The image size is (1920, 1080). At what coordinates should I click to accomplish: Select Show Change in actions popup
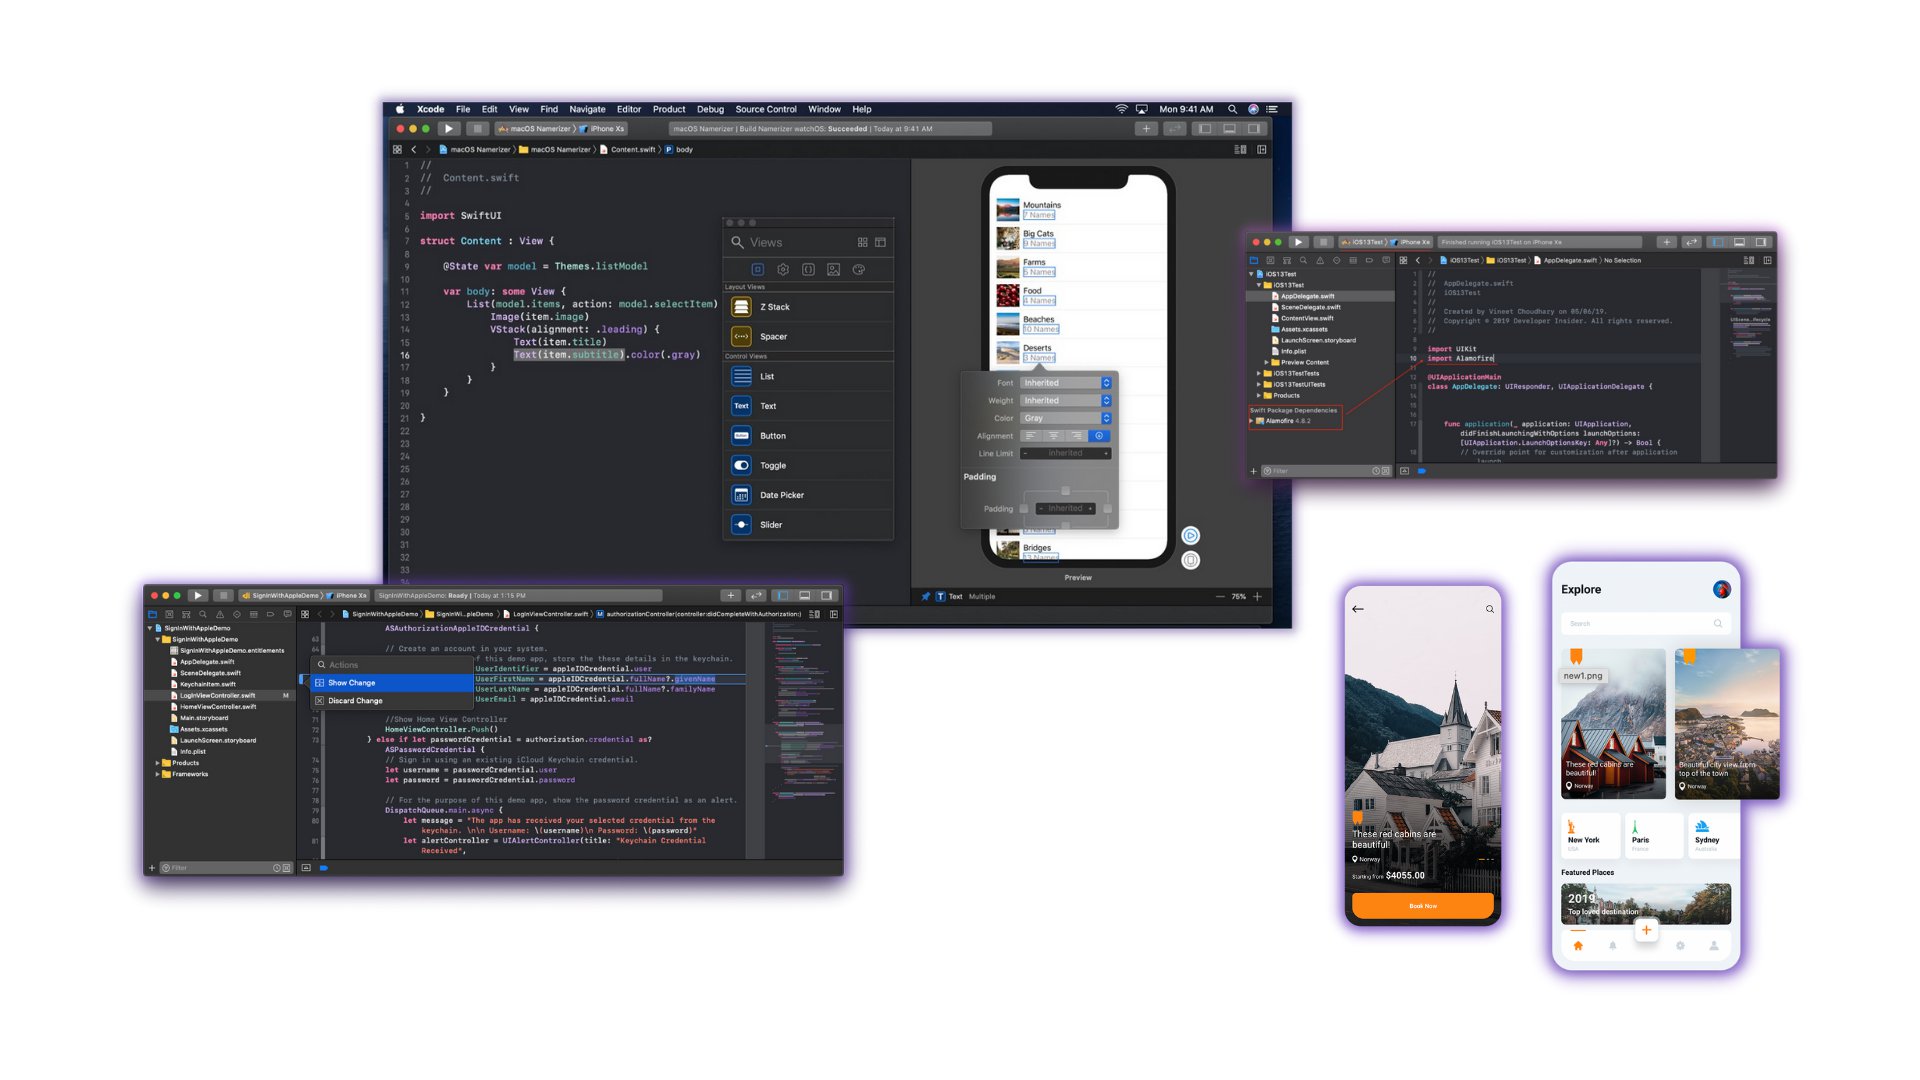[352, 683]
